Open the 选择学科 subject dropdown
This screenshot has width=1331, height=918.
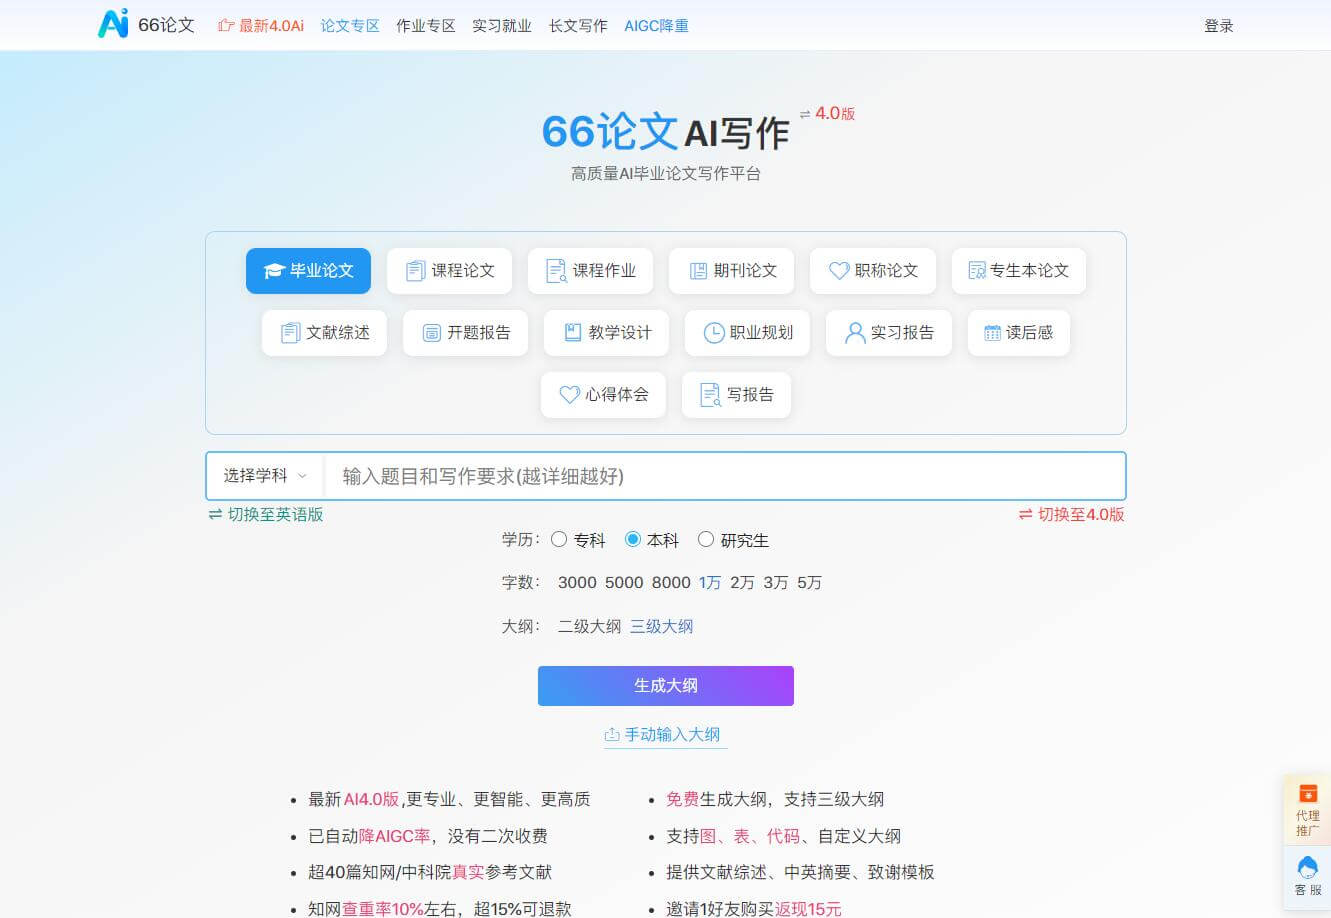coord(265,476)
